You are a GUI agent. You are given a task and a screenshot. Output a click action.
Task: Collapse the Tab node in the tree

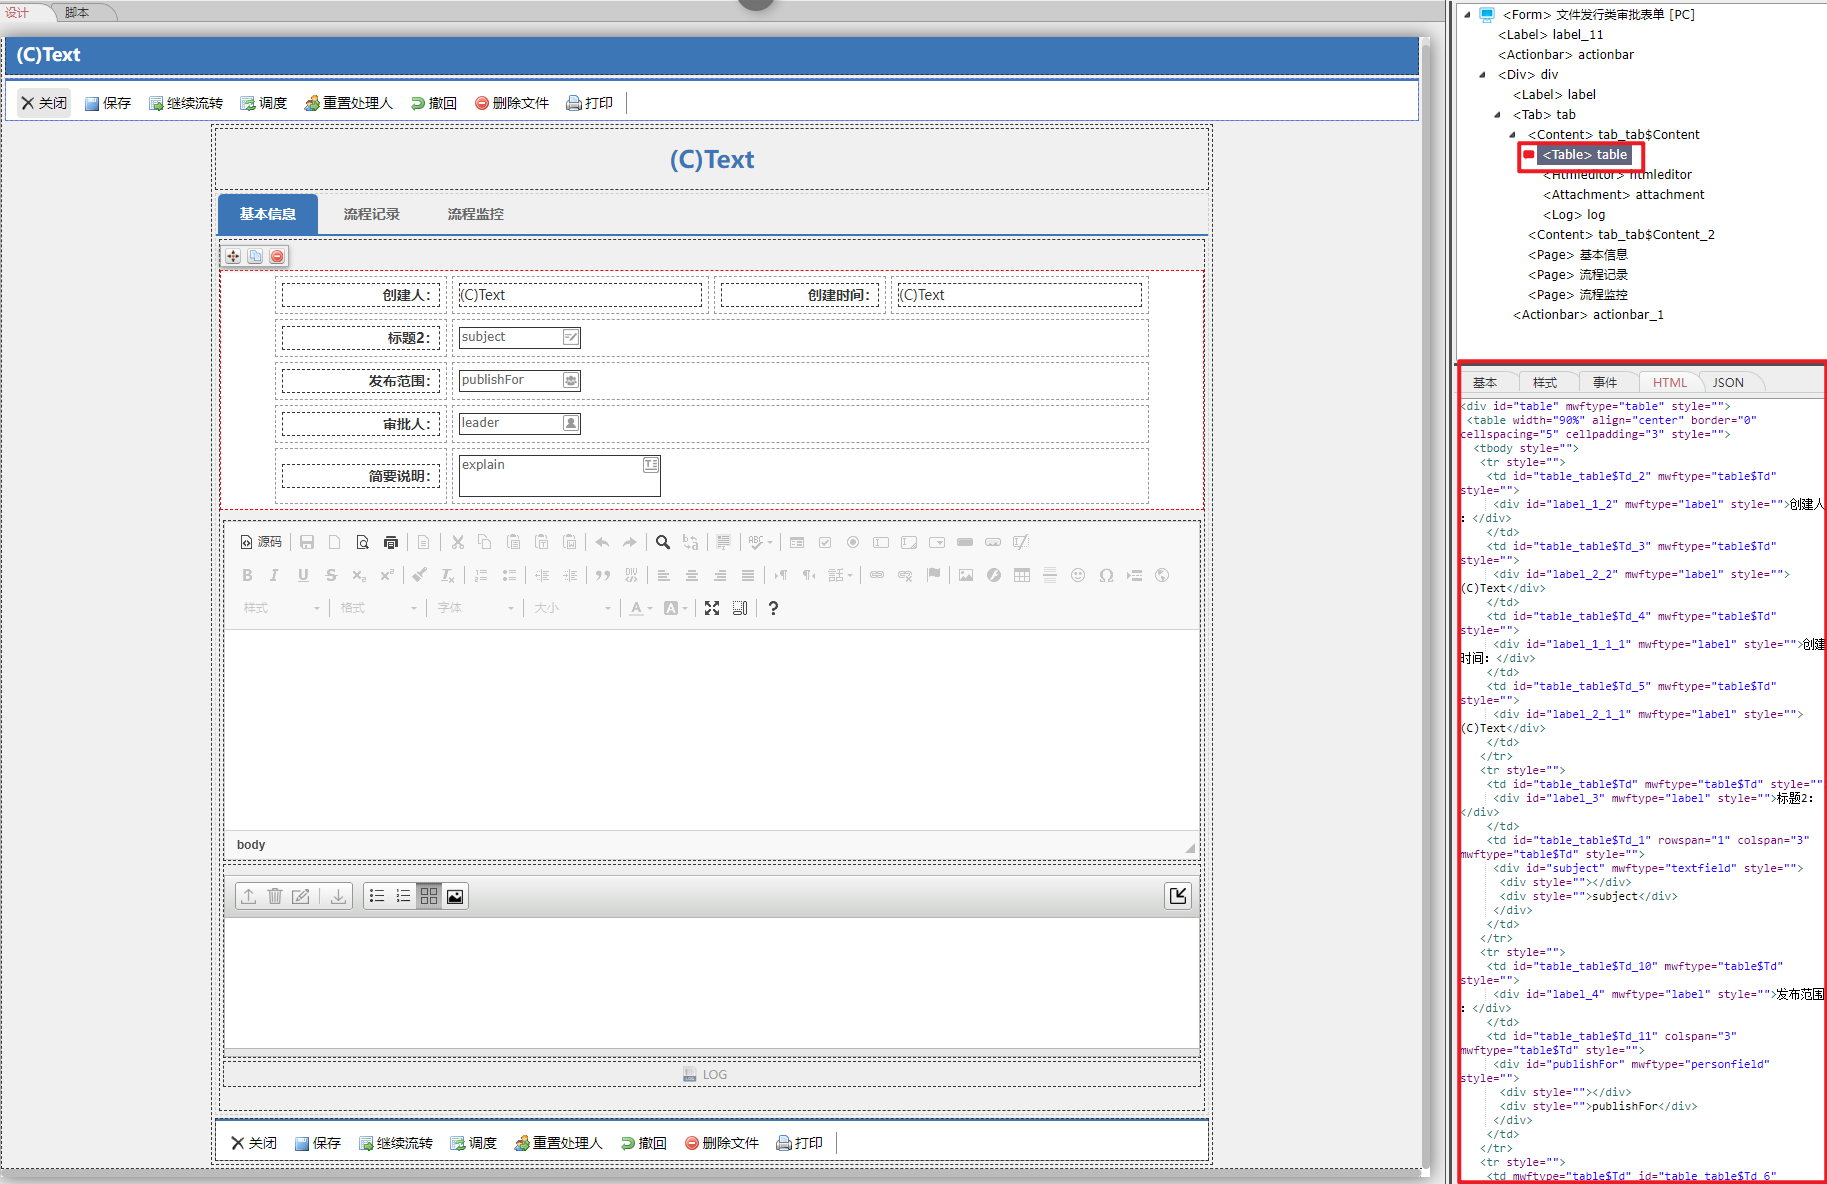pos(1497,115)
